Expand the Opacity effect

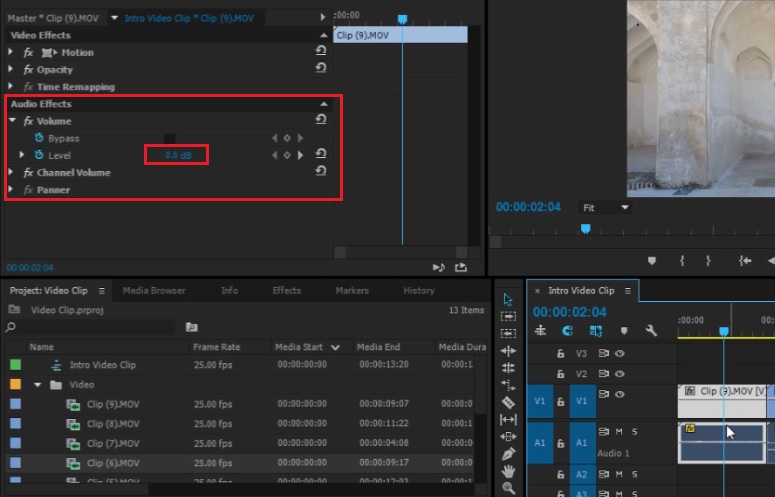pyautogui.click(x=10, y=69)
